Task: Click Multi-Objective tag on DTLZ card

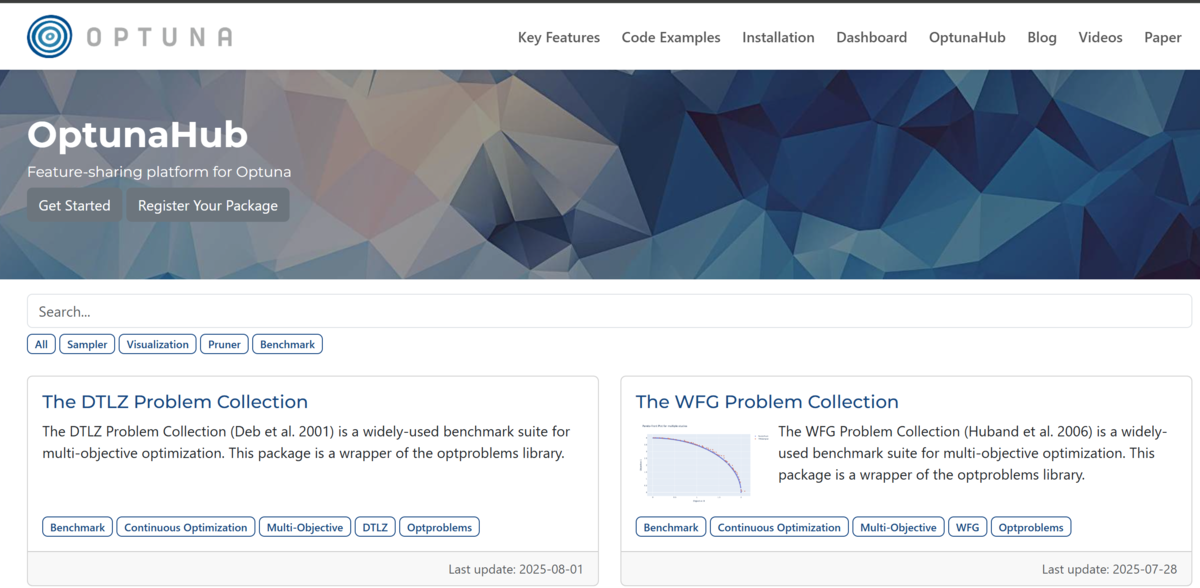Action: (305, 527)
